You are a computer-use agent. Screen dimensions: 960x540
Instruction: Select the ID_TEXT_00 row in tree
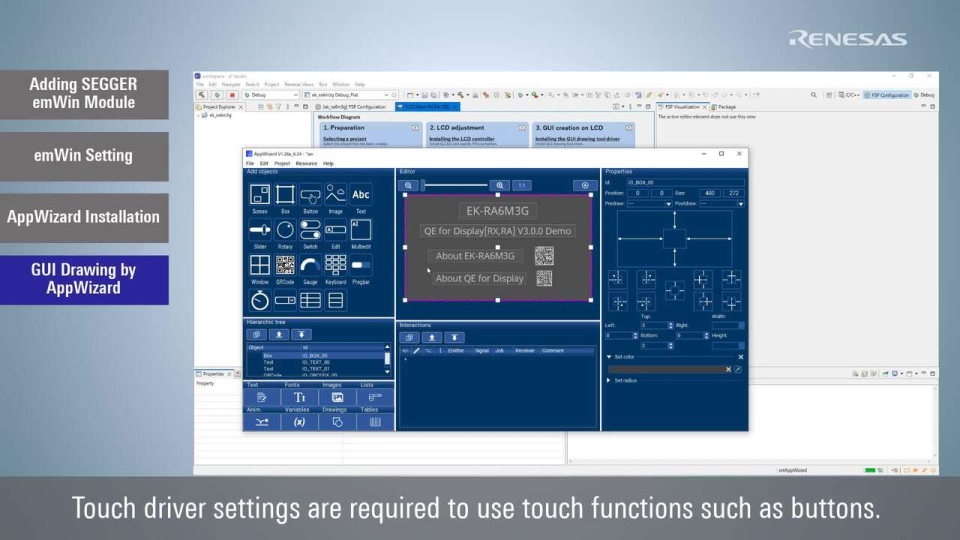click(315, 362)
